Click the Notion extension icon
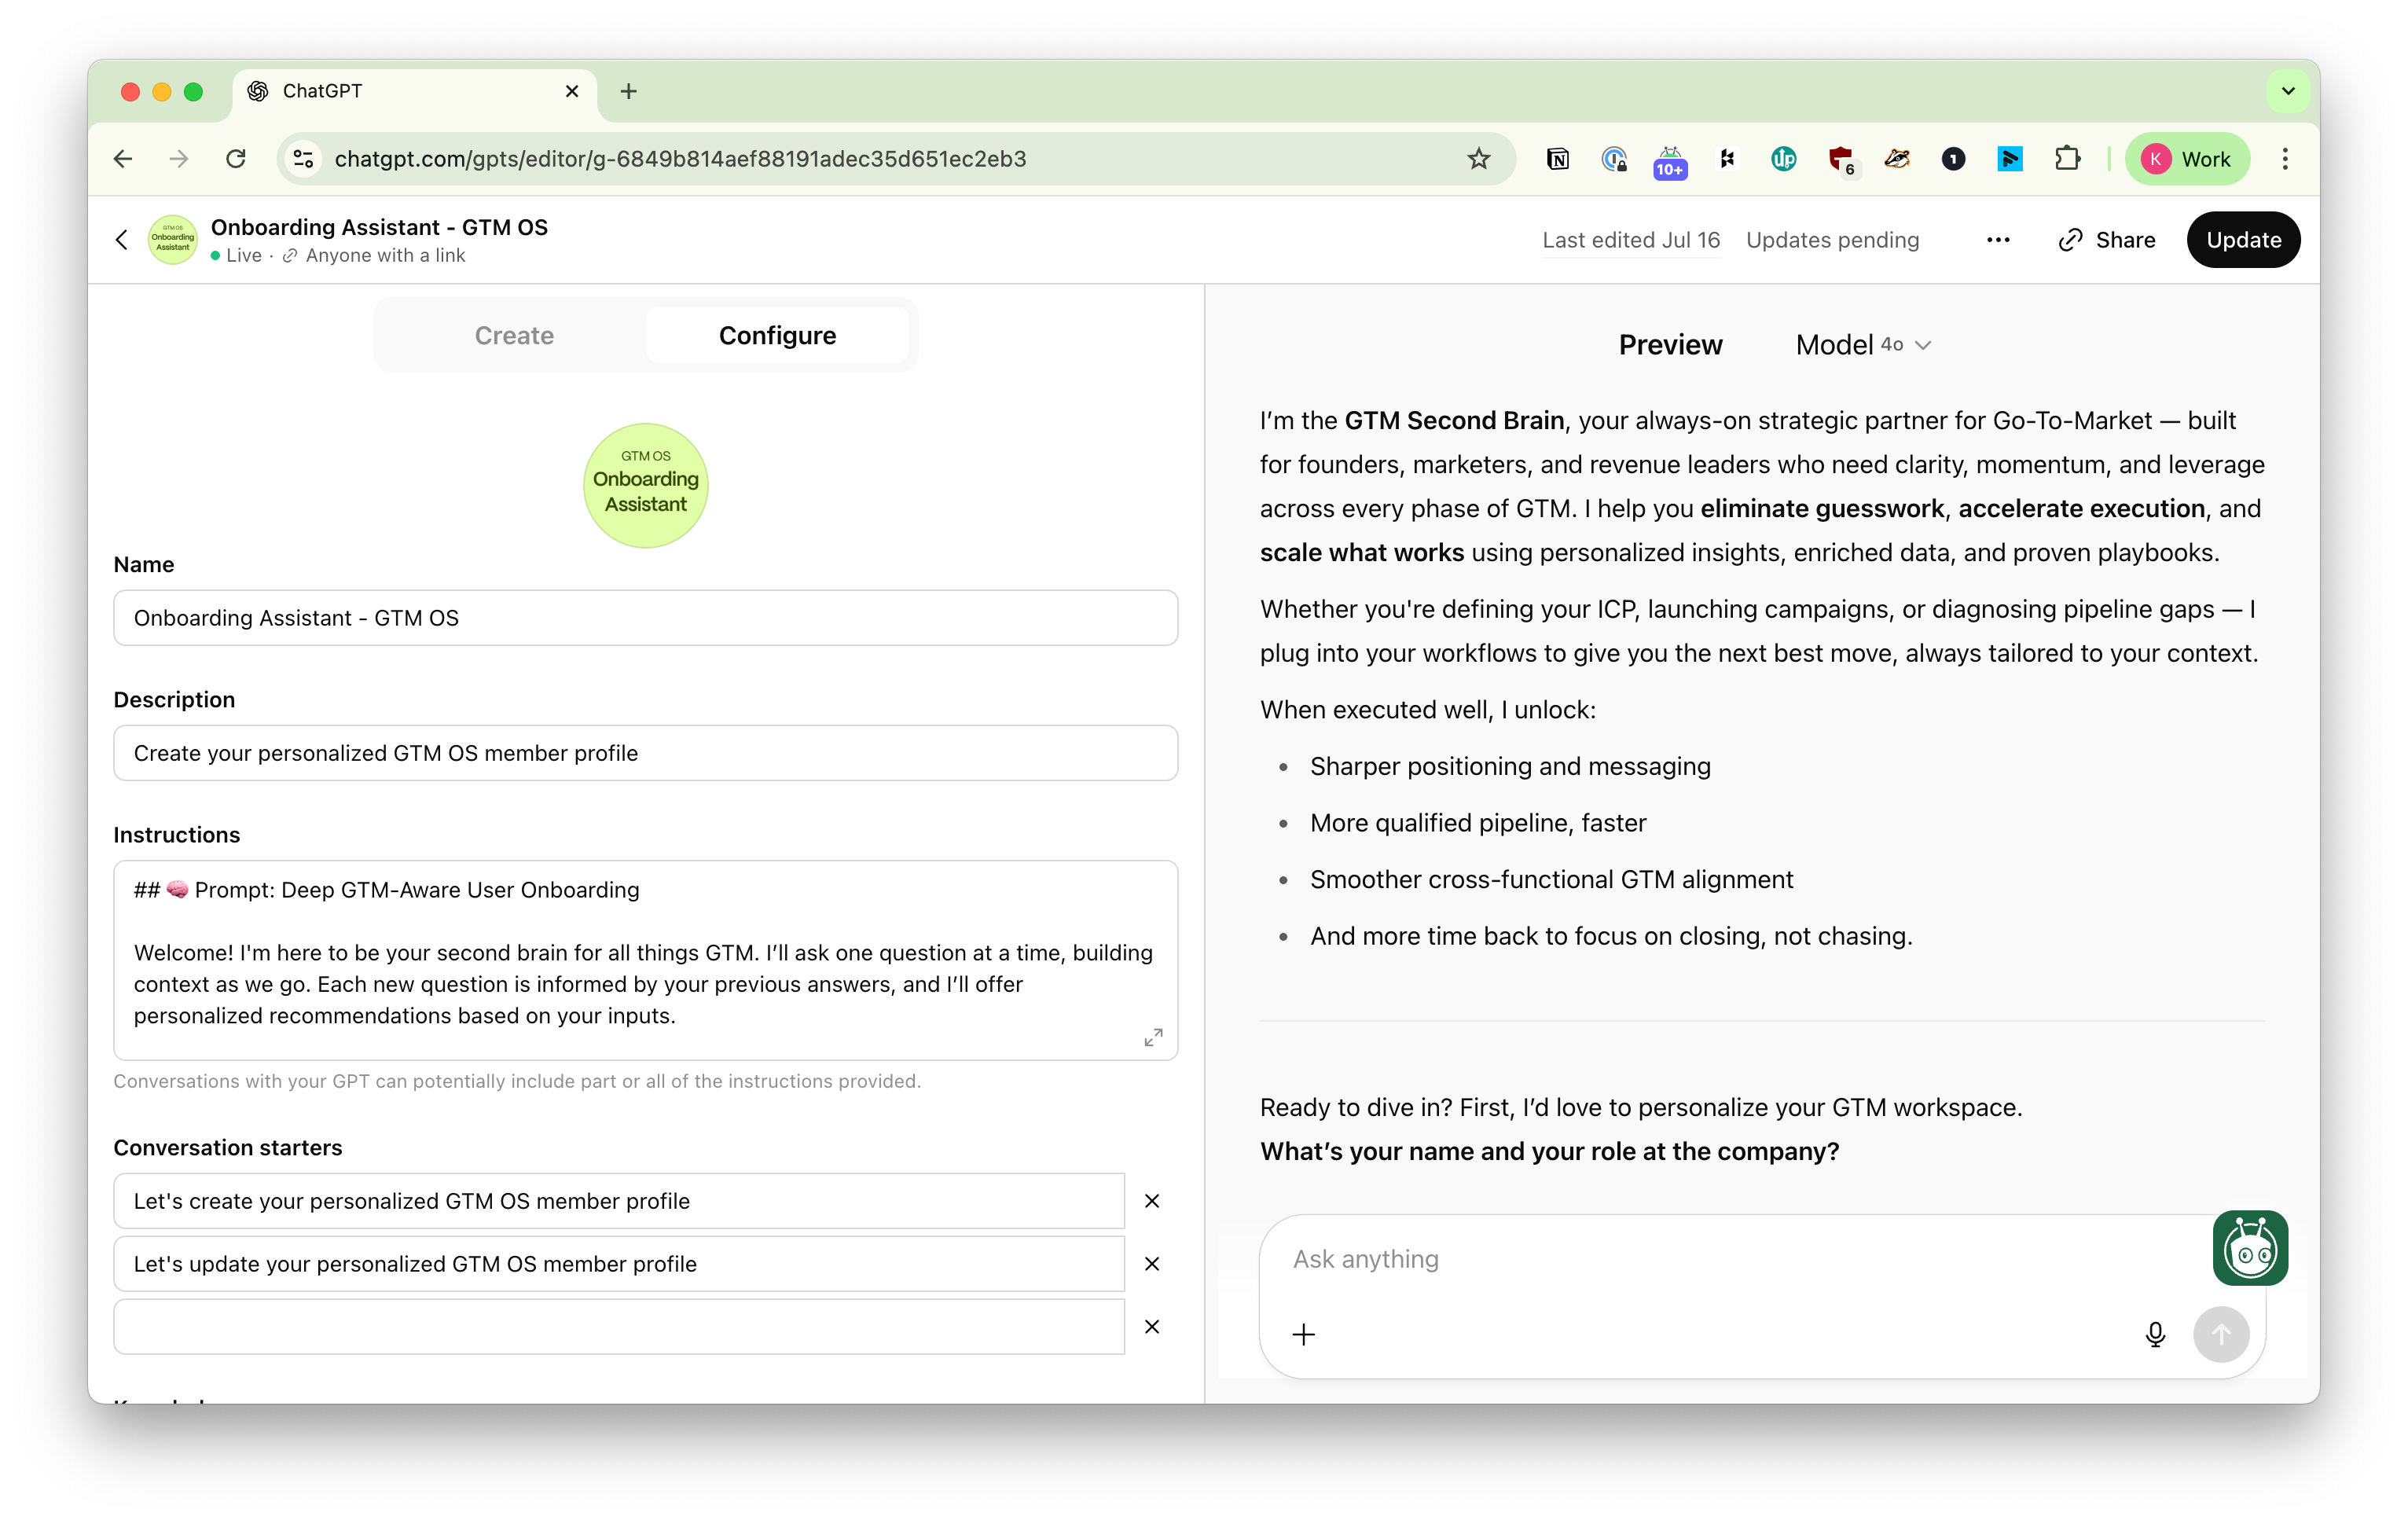Screen dimensions: 2408x1520 (x=1557, y=159)
